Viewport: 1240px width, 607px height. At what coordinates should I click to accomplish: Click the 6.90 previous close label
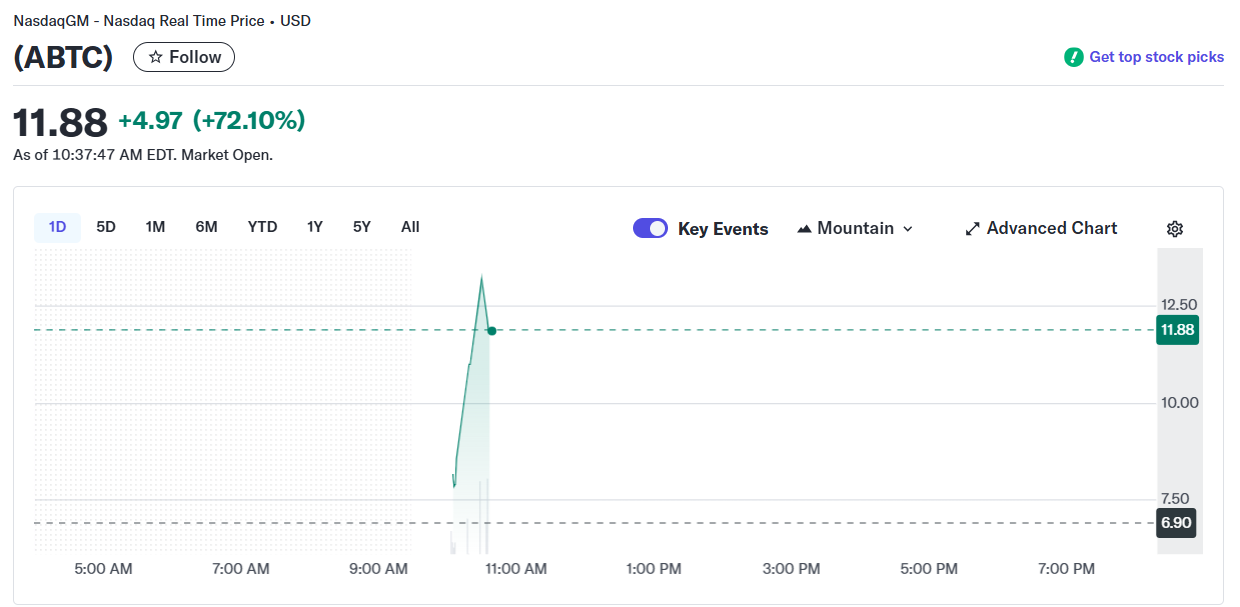pos(1176,523)
